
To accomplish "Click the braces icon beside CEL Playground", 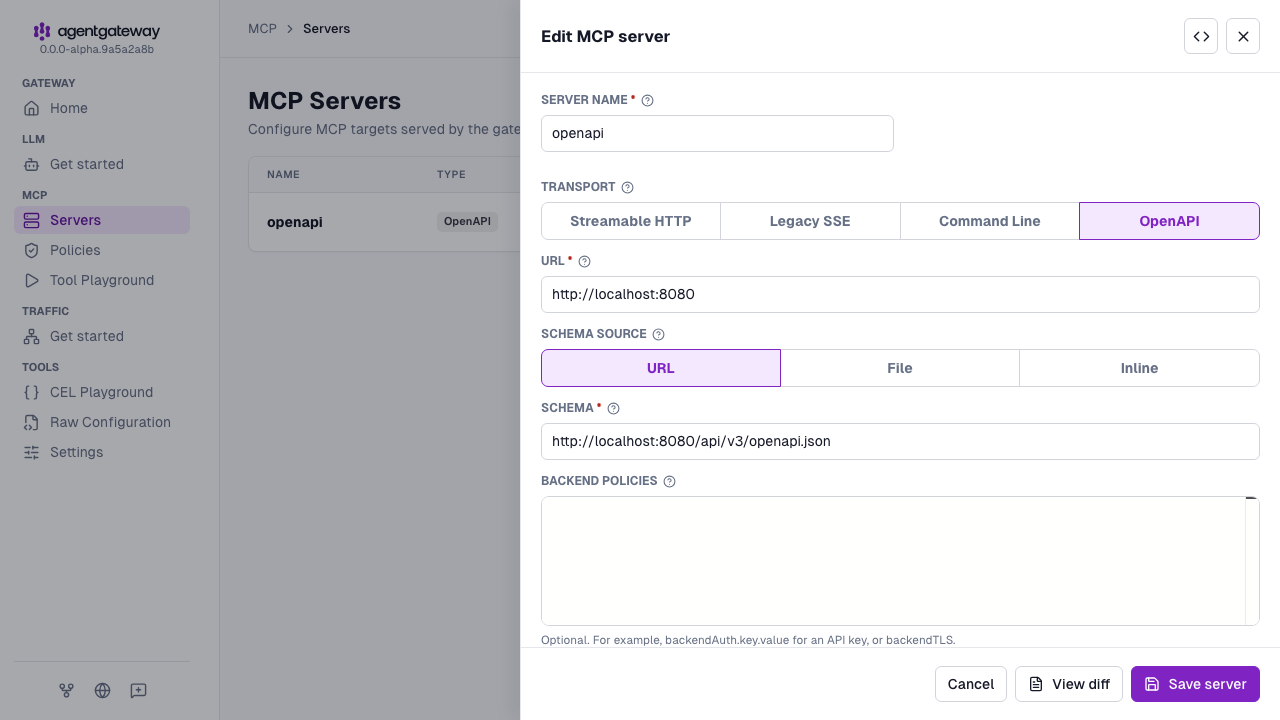I will (31, 392).
